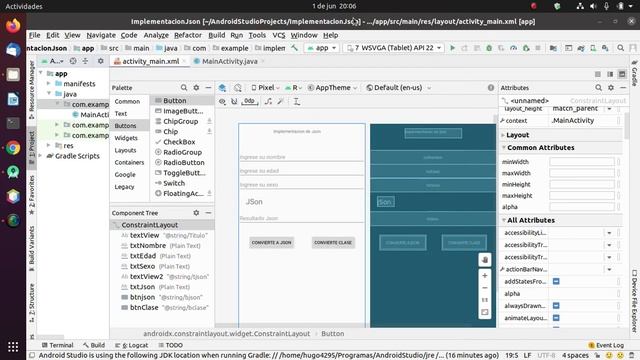
Task: Search the Palette with magnifier icon
Action: (x=184, y=88)
